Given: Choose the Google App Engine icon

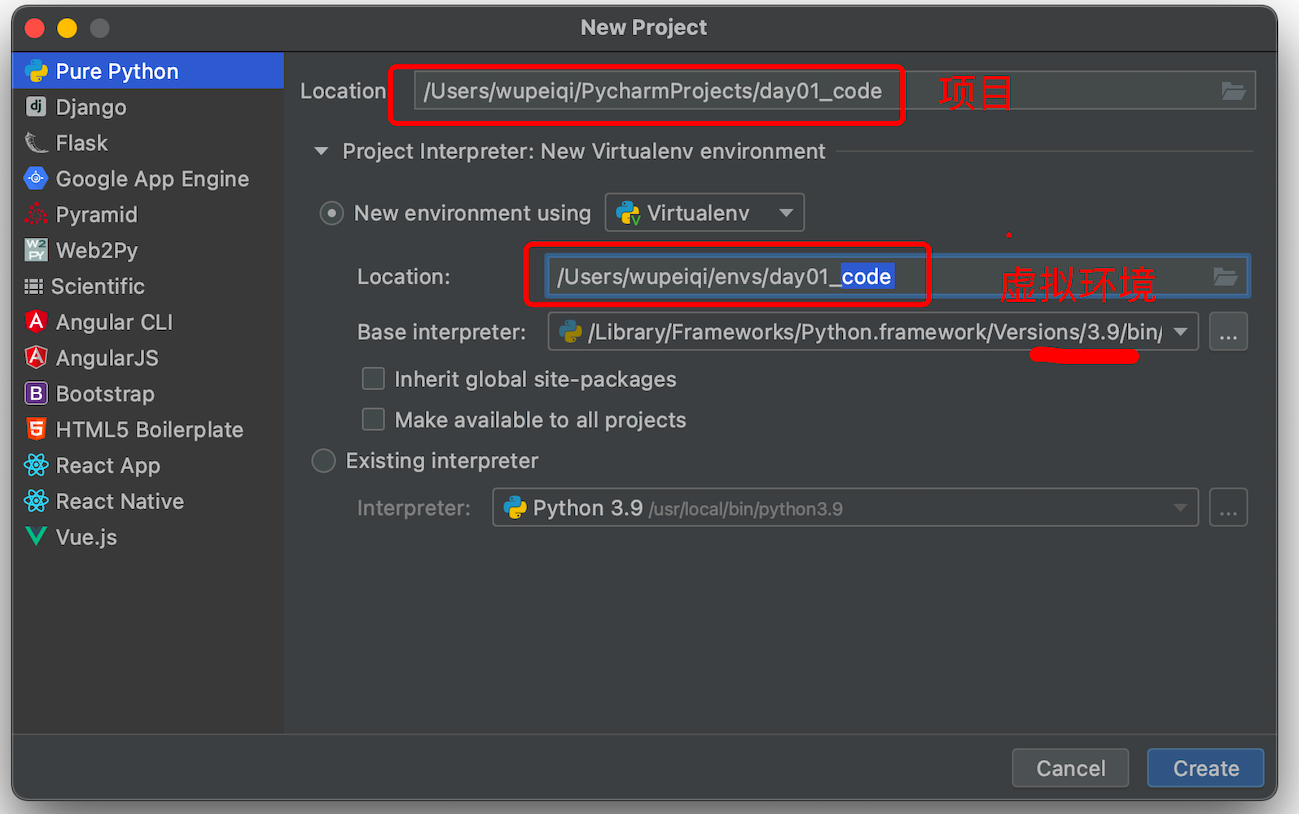Looking at the screenshot, I should [36, 179].
